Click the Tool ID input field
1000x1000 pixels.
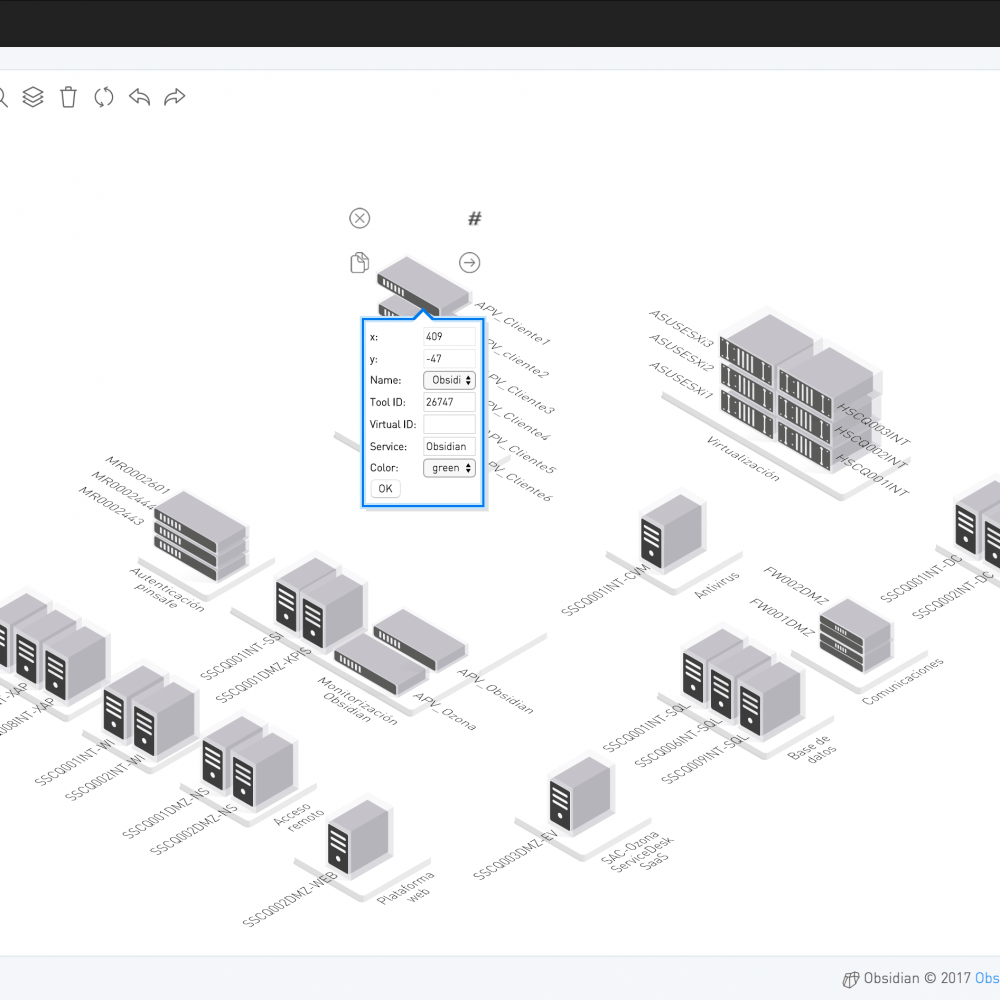click(449, 402)
